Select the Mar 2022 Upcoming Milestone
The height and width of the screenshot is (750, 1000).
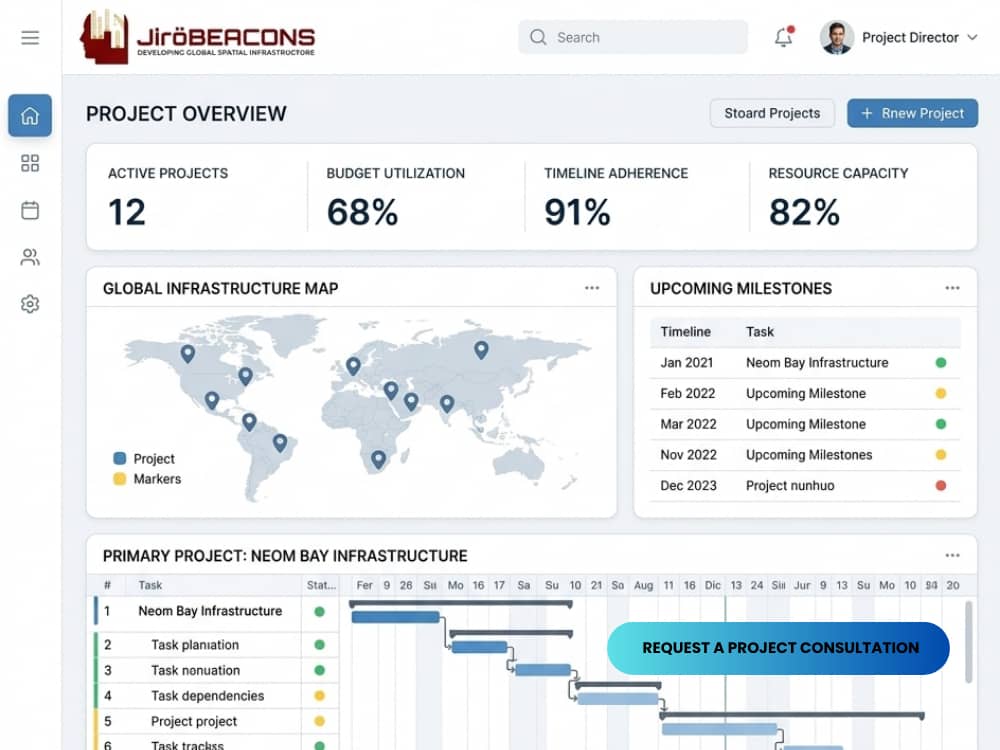point(805,424)
